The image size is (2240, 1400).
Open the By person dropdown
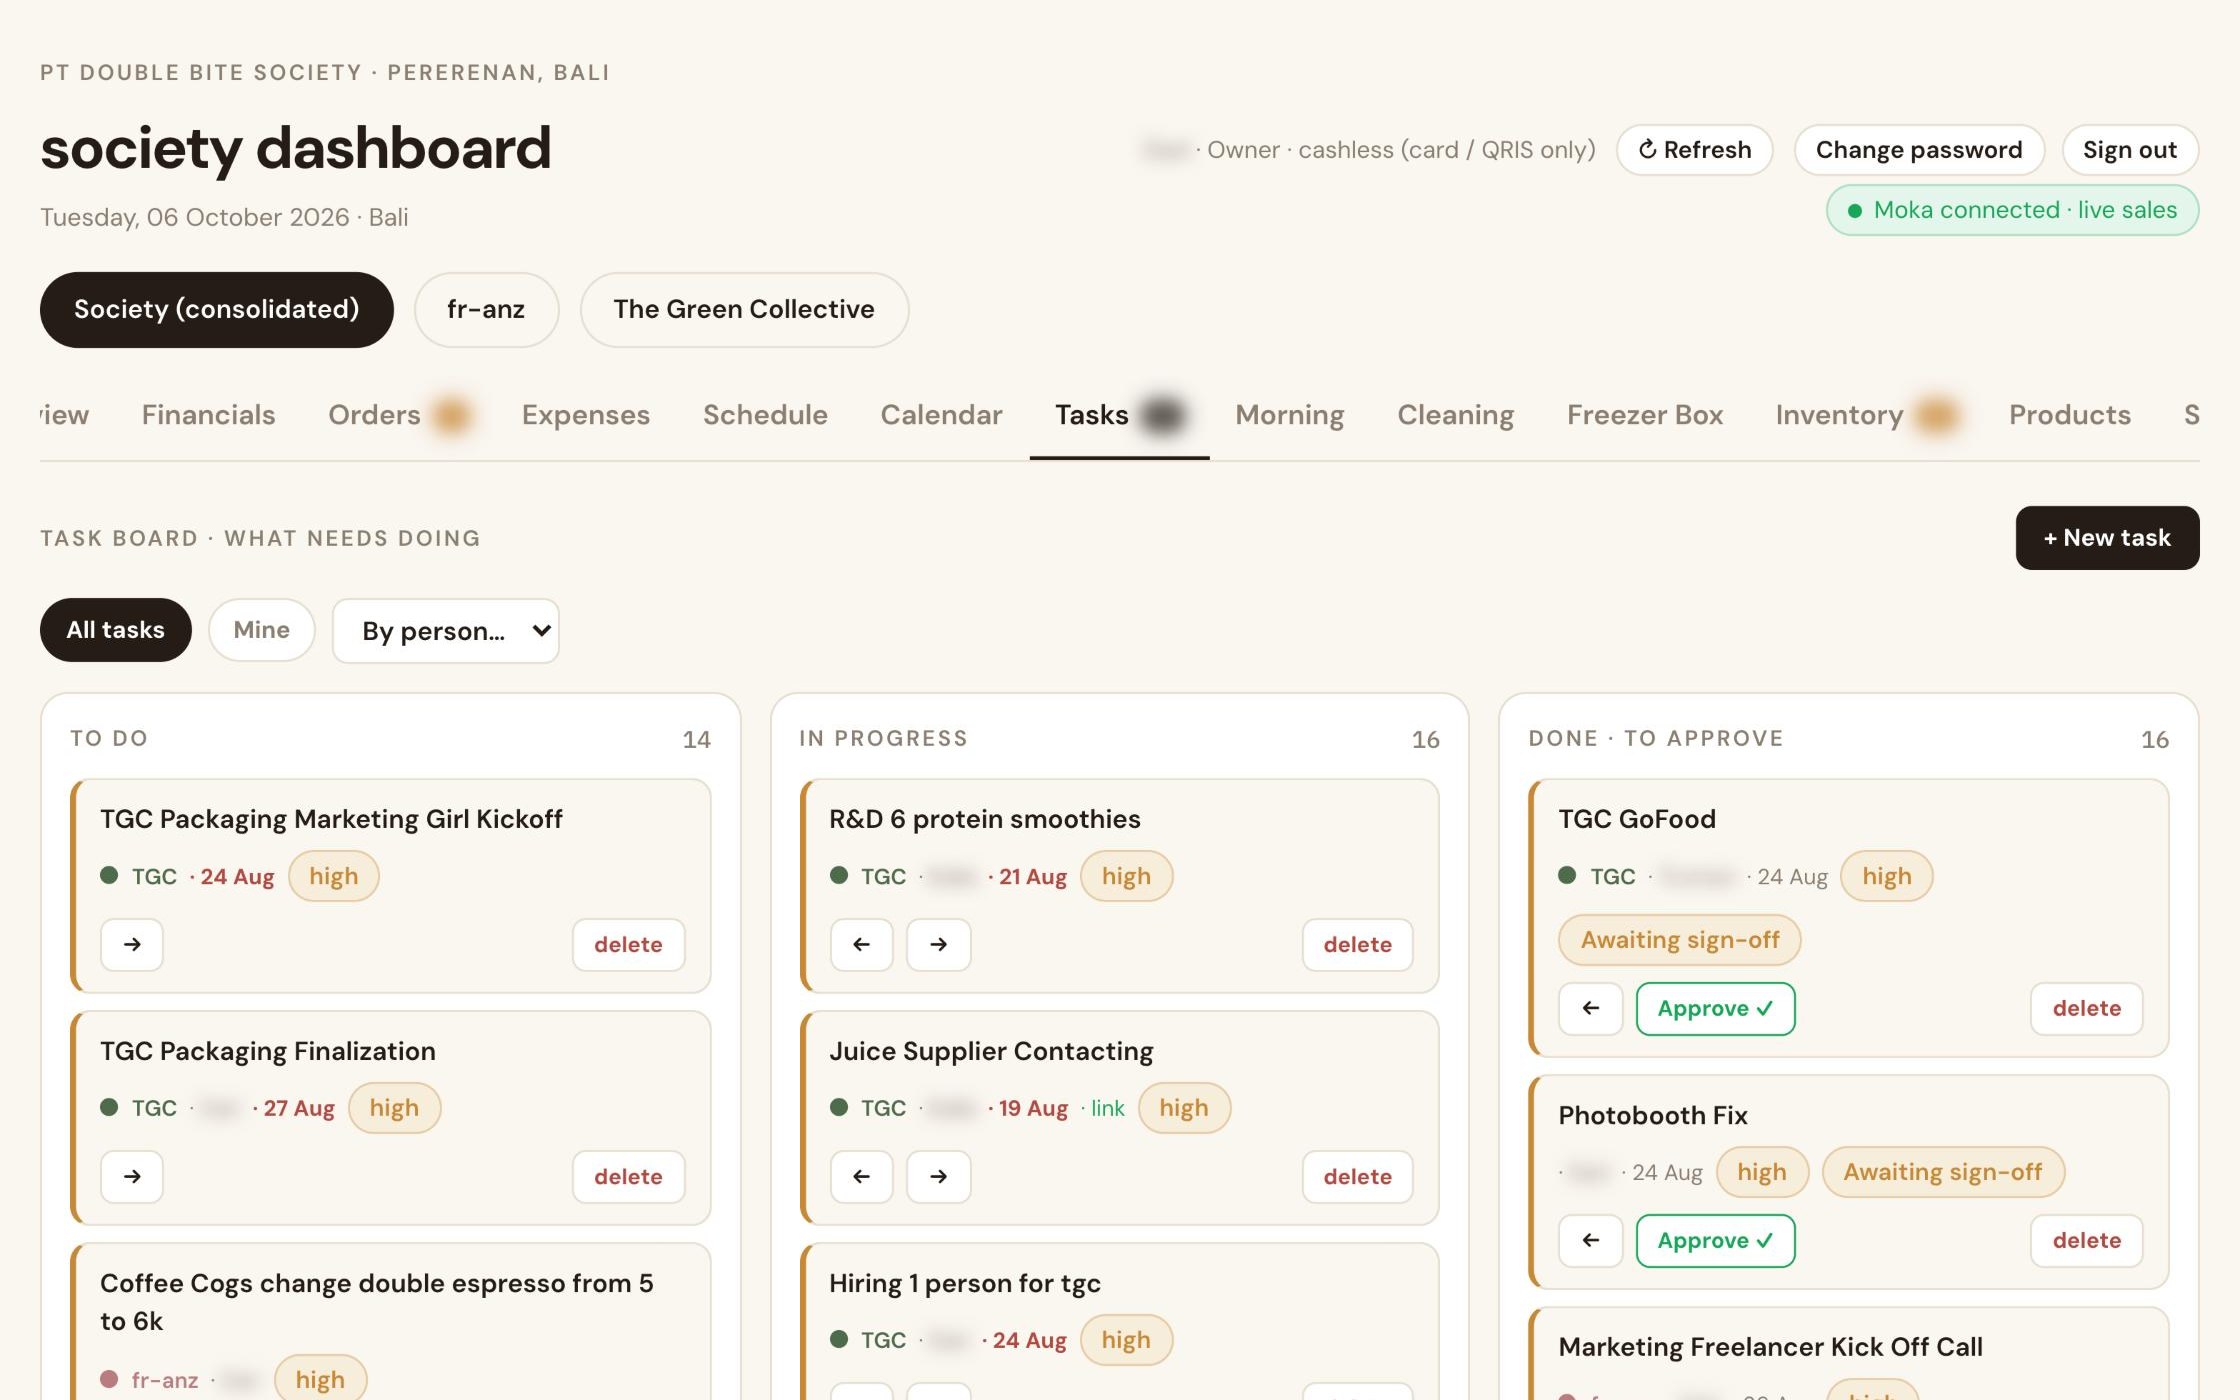click(x=446, y=631)
